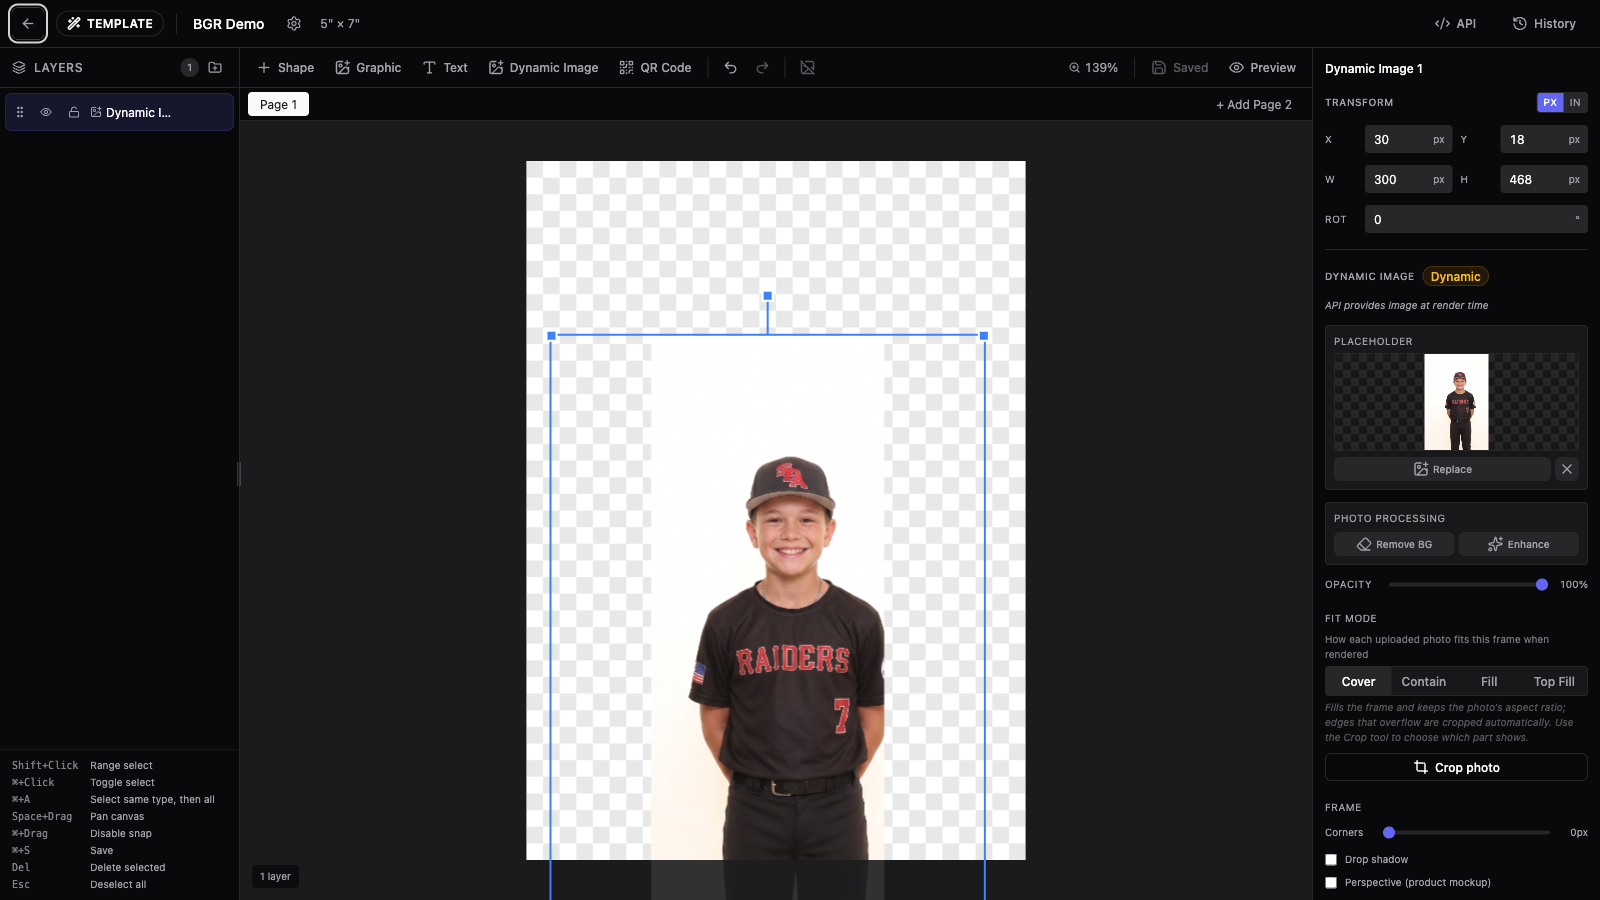Viewport: 1600px width, 900px height.
Task: Click the 139% zoom control
Action: (x=1093, y=68)
